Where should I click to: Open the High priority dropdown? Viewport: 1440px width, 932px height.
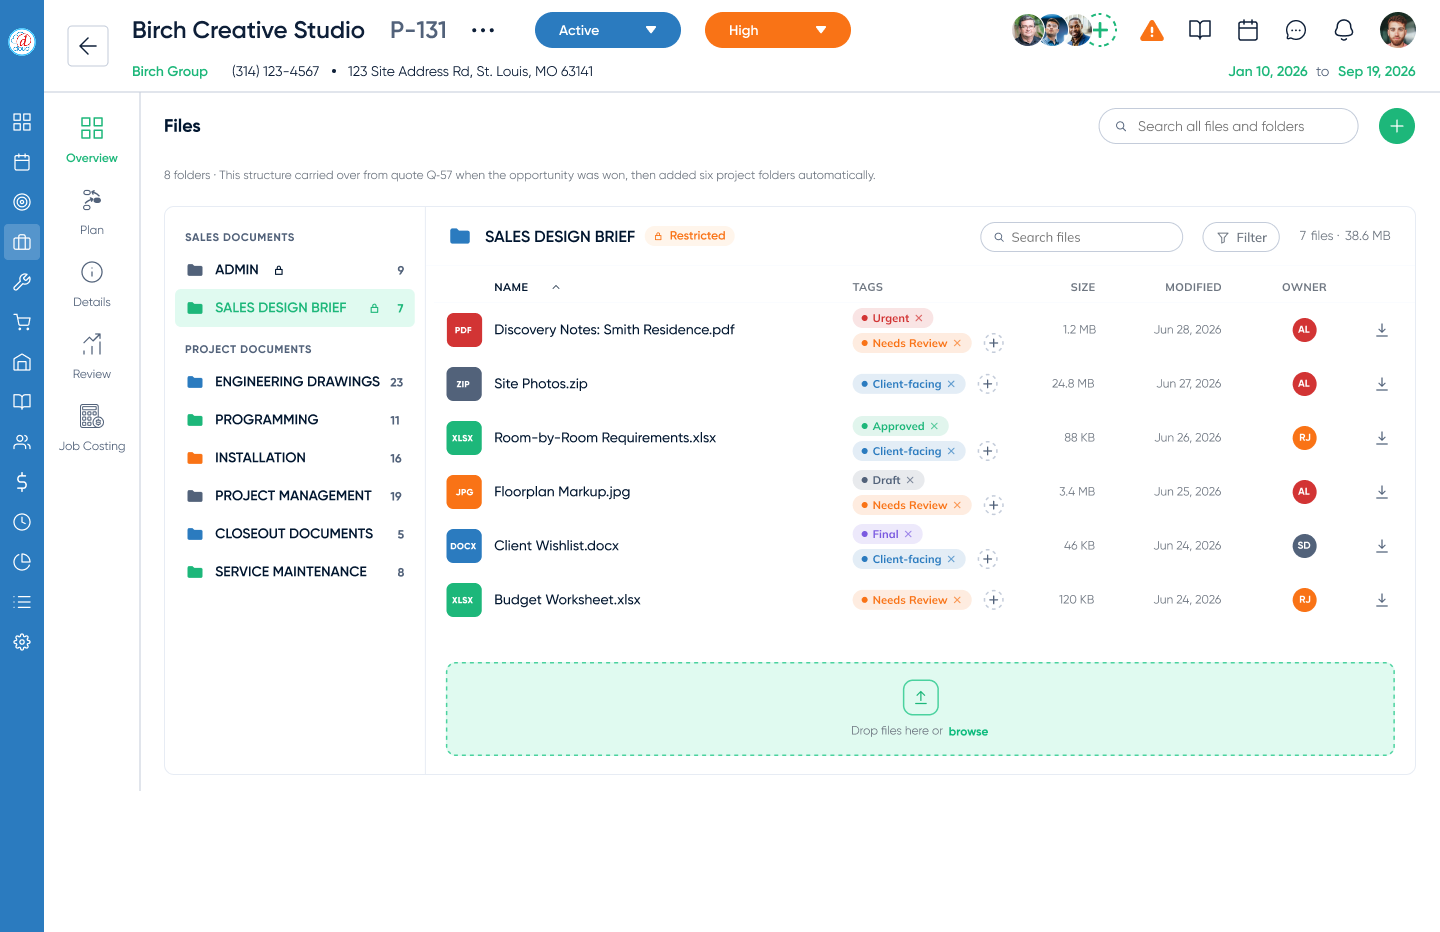point(778,30)
